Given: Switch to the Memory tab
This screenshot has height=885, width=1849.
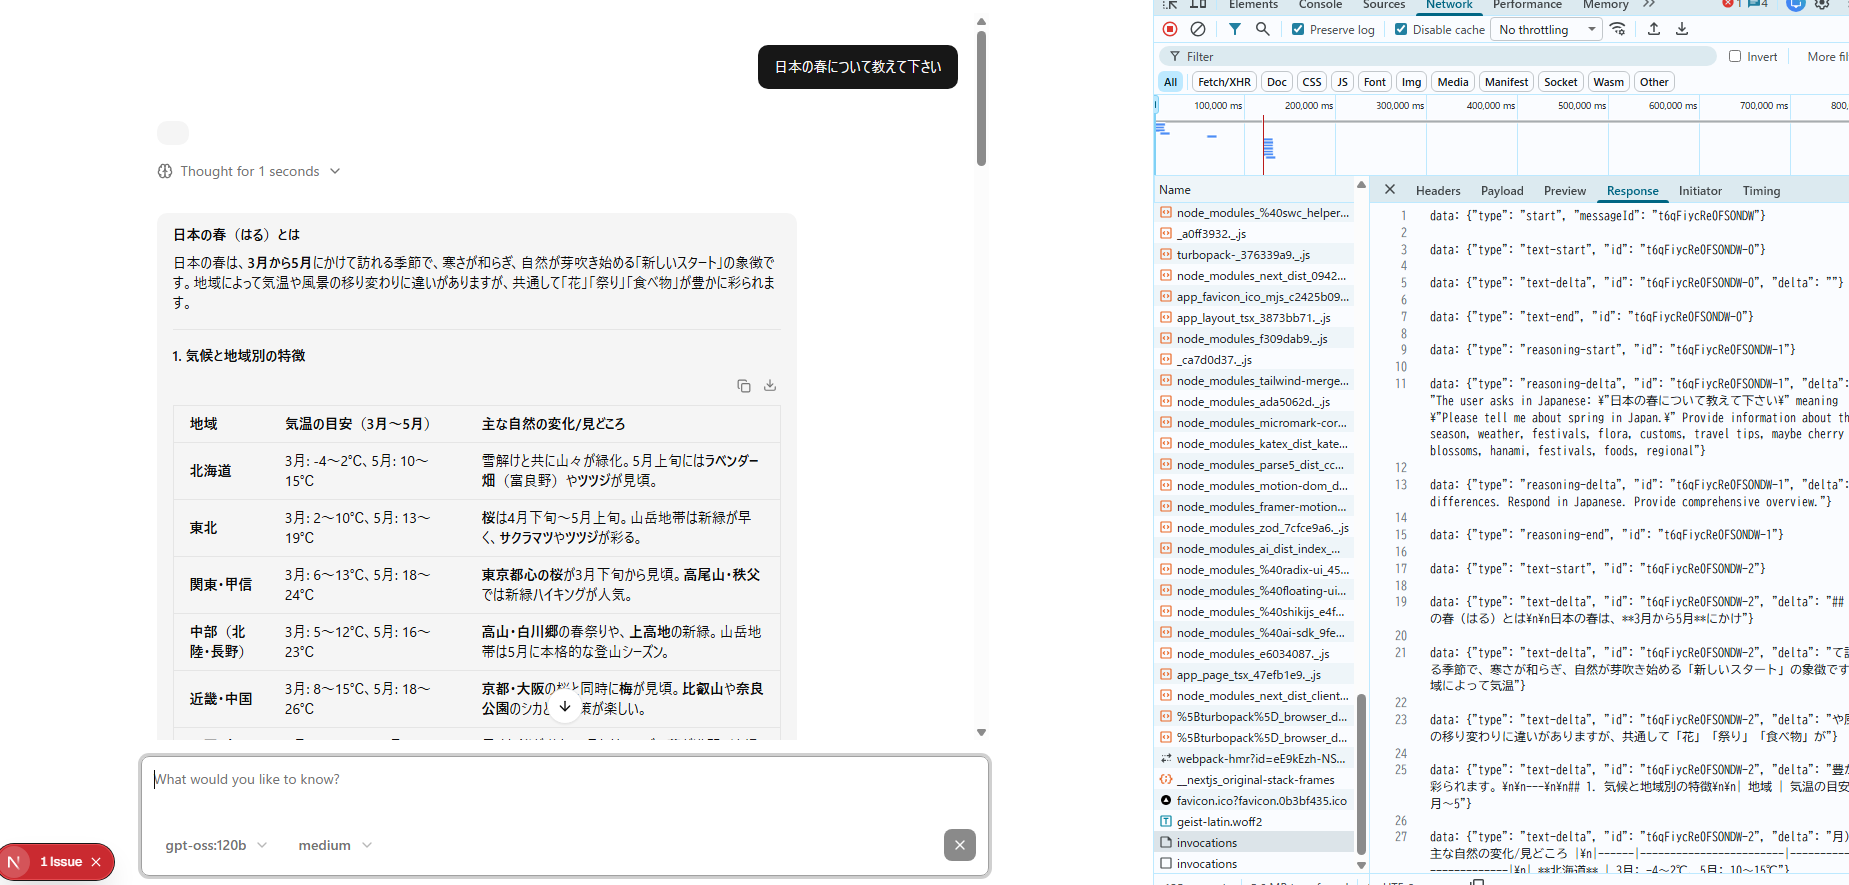Looking at the screenshot, I should 1606,5.
